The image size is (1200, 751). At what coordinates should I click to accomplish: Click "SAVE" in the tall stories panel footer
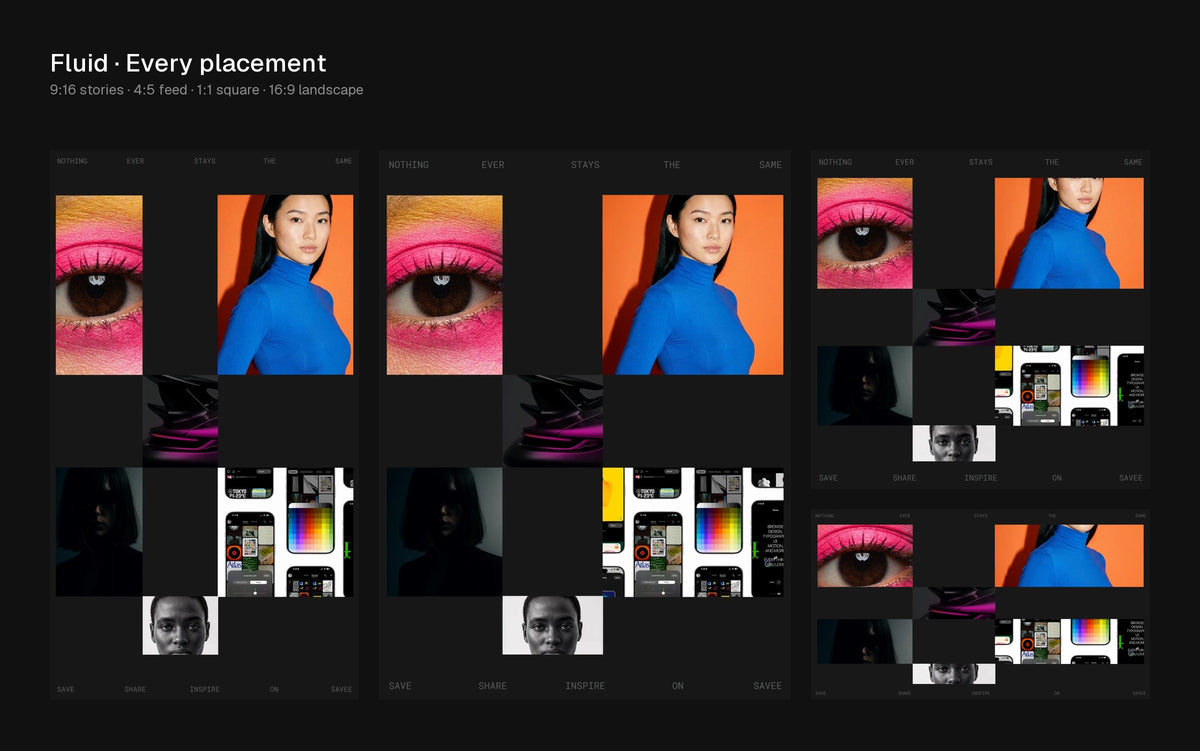click(x=66, y=690)
